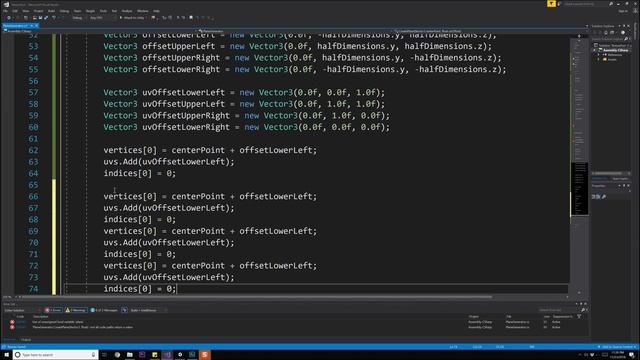This screenshot has height=360, width=640.
Task: Click the Visual Studio taskbar icon
Action: point(167,355)
